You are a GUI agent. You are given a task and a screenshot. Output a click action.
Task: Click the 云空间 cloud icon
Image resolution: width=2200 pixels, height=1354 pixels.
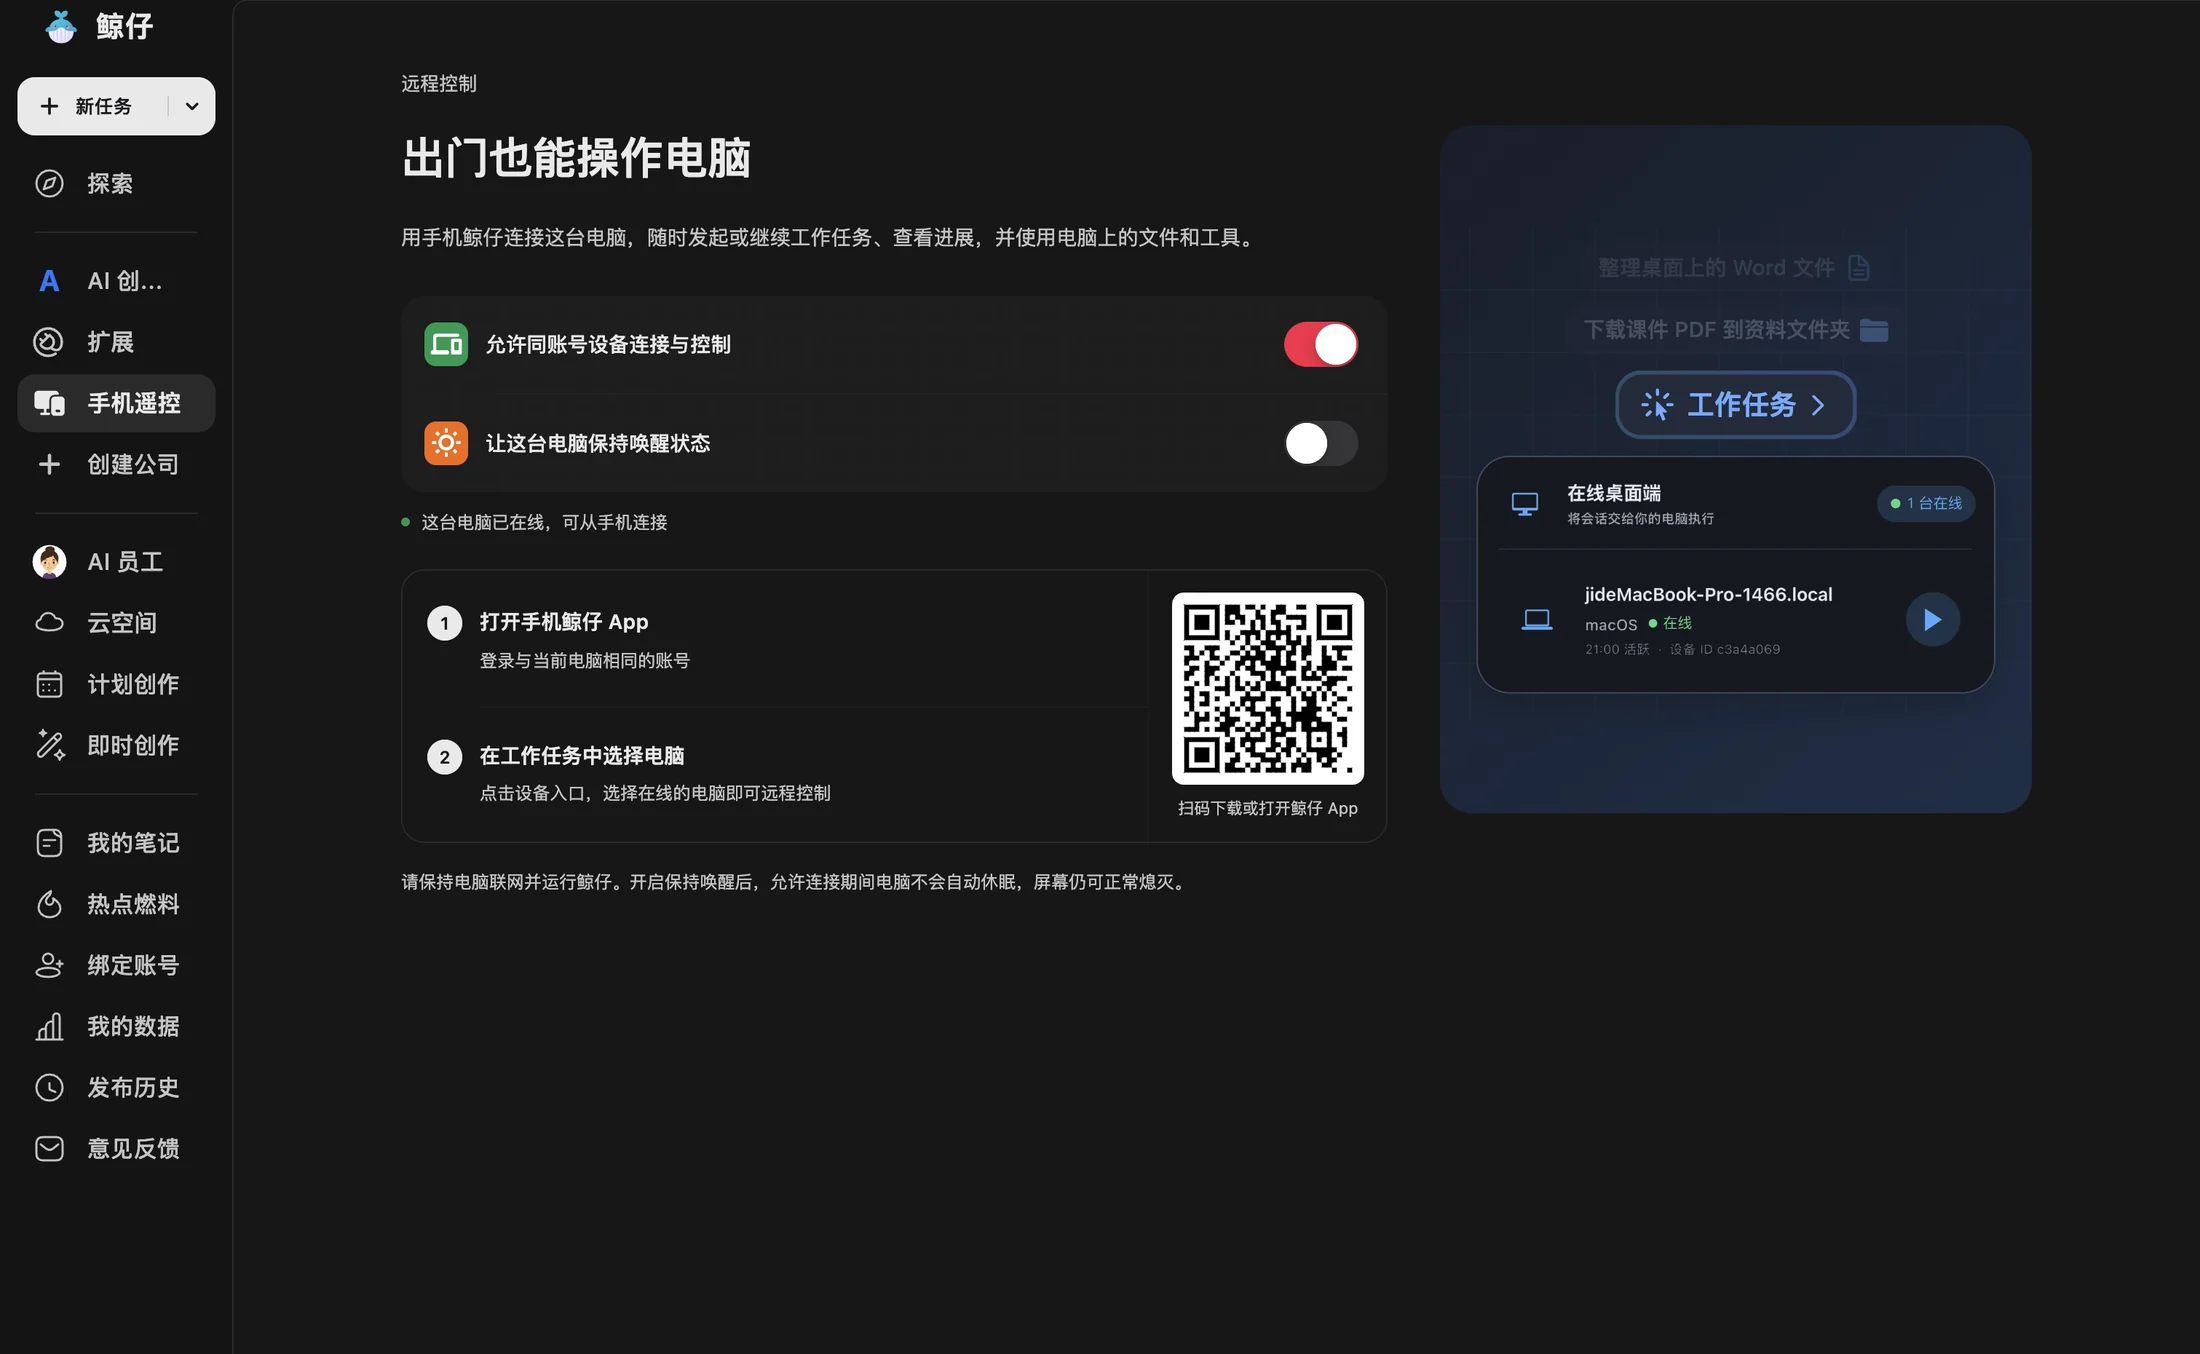[x=49, y=623]
